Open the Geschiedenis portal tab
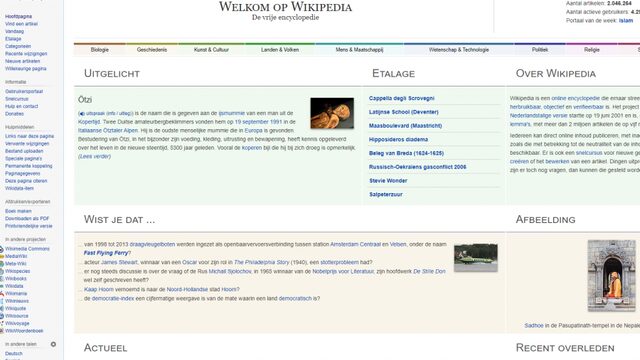The width and height of the screenshot is (640, 360). tap(152, 50)
